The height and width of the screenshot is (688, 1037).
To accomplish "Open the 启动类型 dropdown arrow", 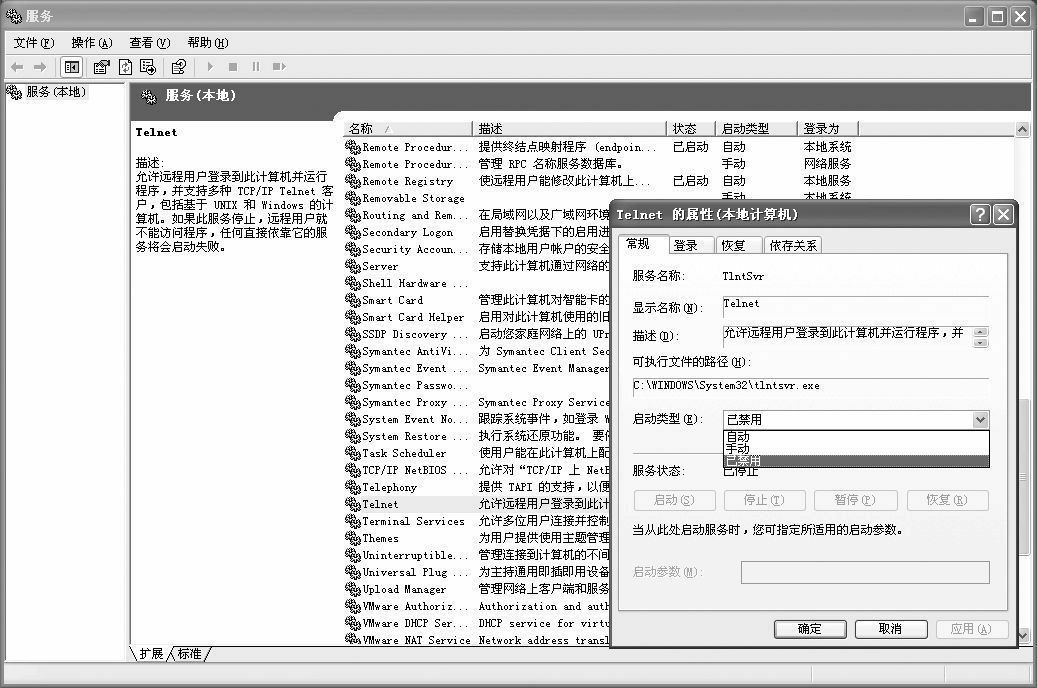I will [980, 420].
